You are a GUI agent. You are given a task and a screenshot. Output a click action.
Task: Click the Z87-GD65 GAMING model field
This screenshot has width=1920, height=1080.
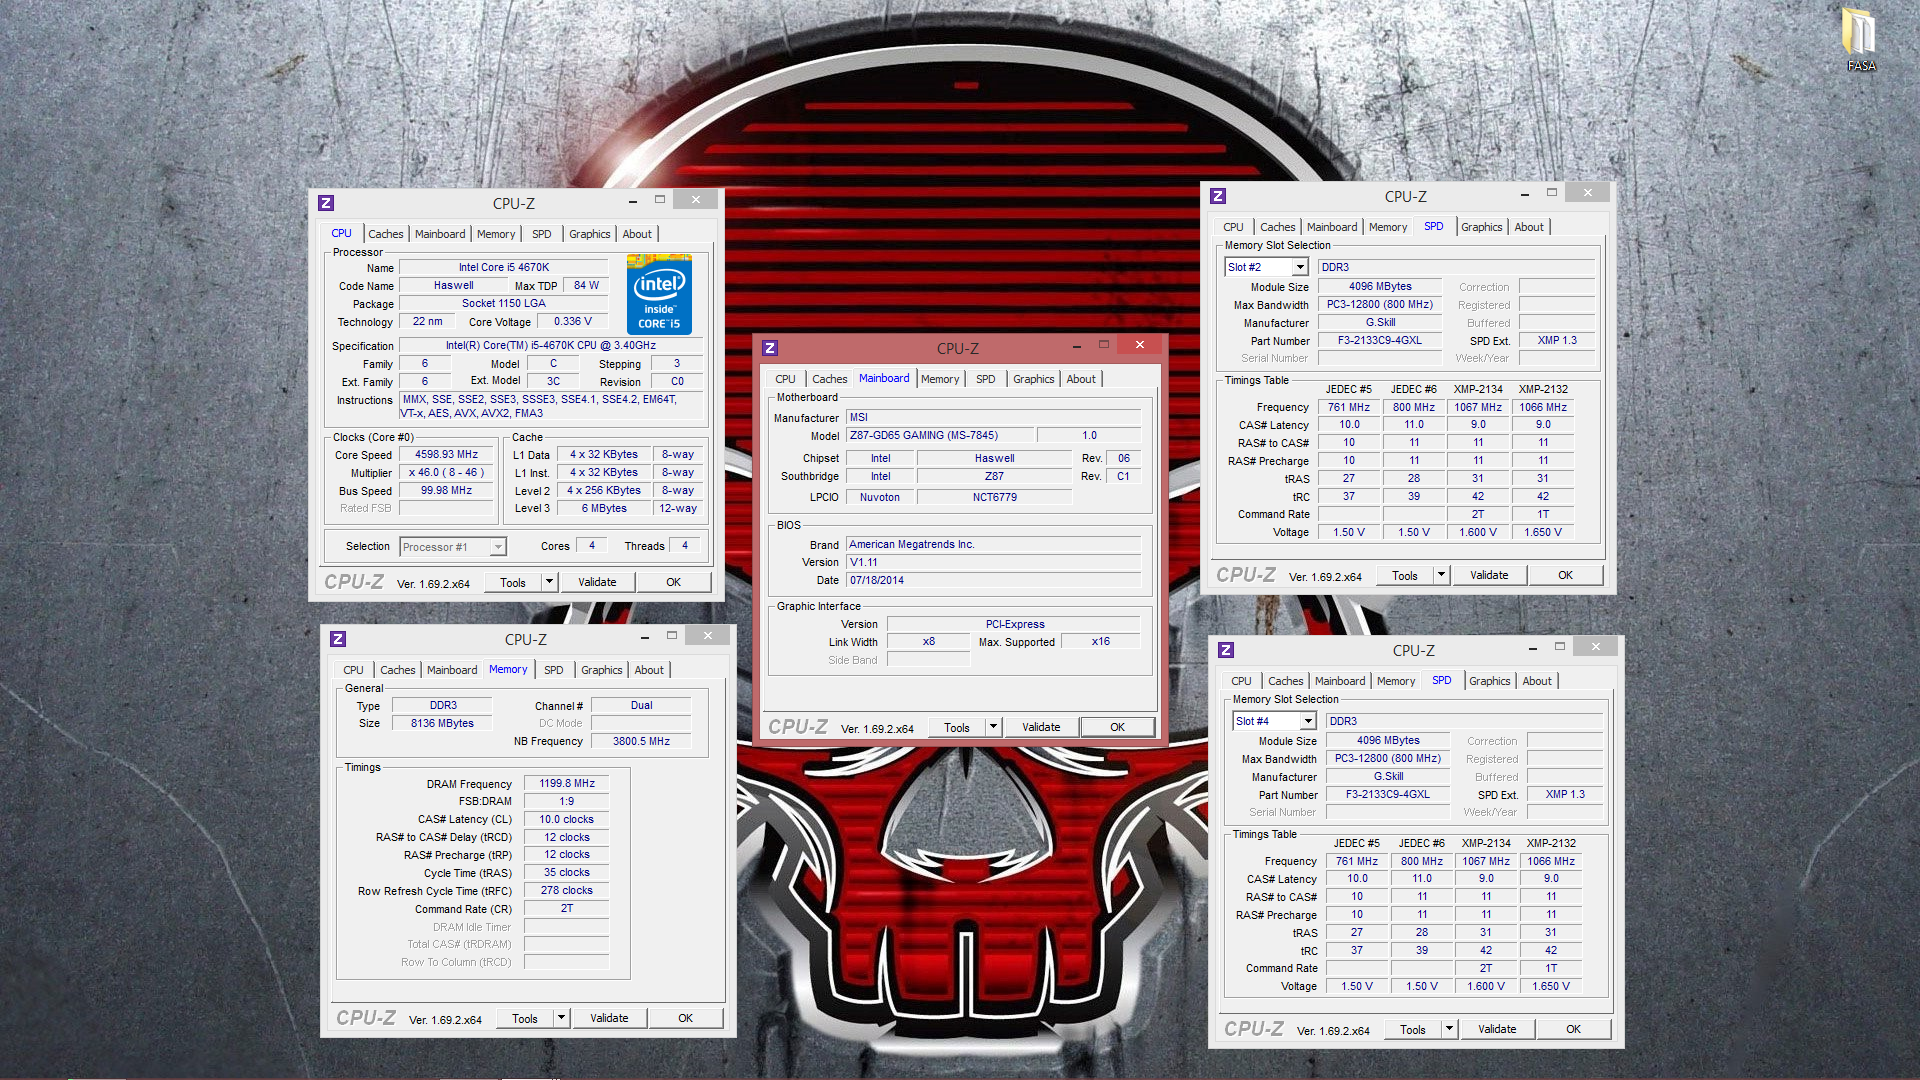(x=938, y=435)
